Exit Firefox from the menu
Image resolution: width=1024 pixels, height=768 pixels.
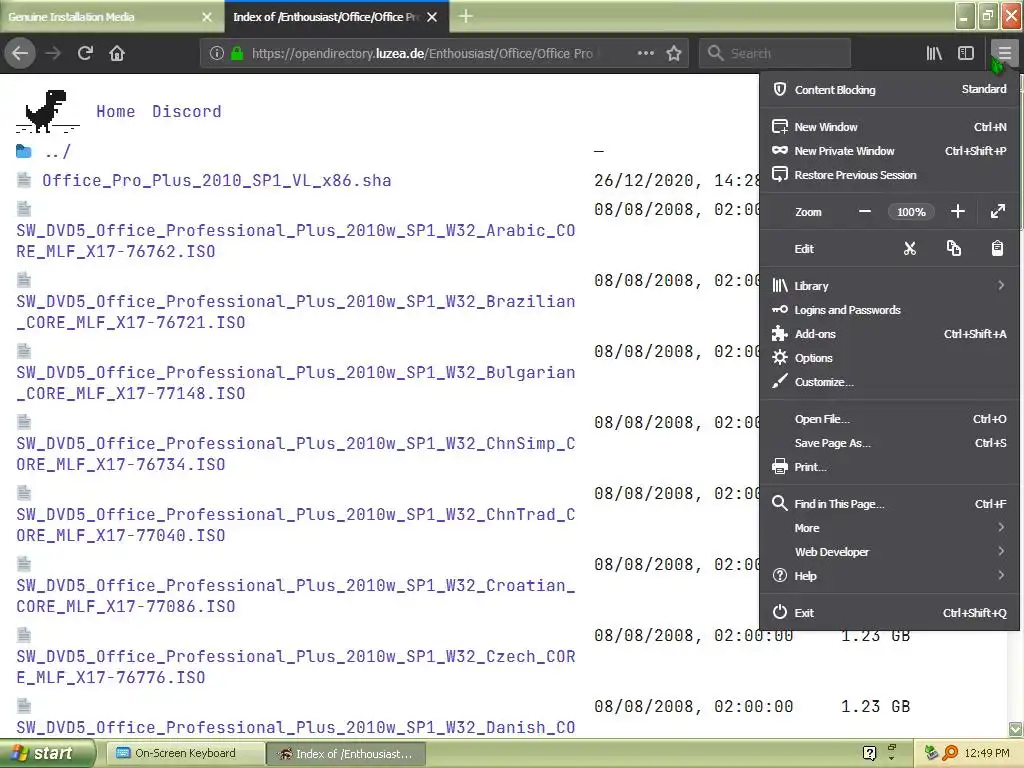[889, 613]
